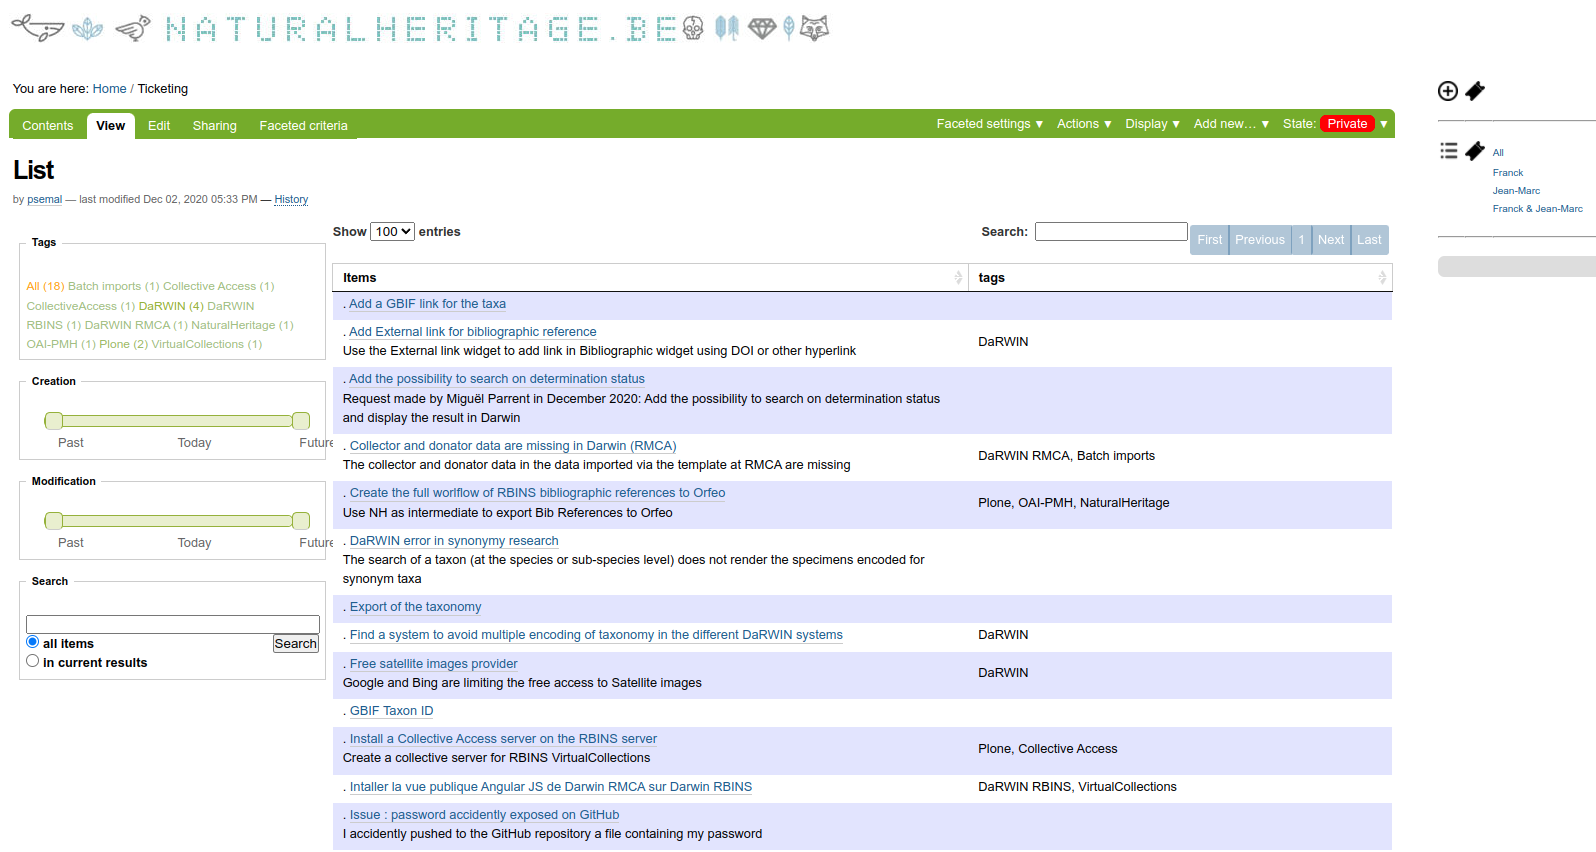Select the "in current results" radio button
This screenshot has width=1596, height=852.
point(33,661)
